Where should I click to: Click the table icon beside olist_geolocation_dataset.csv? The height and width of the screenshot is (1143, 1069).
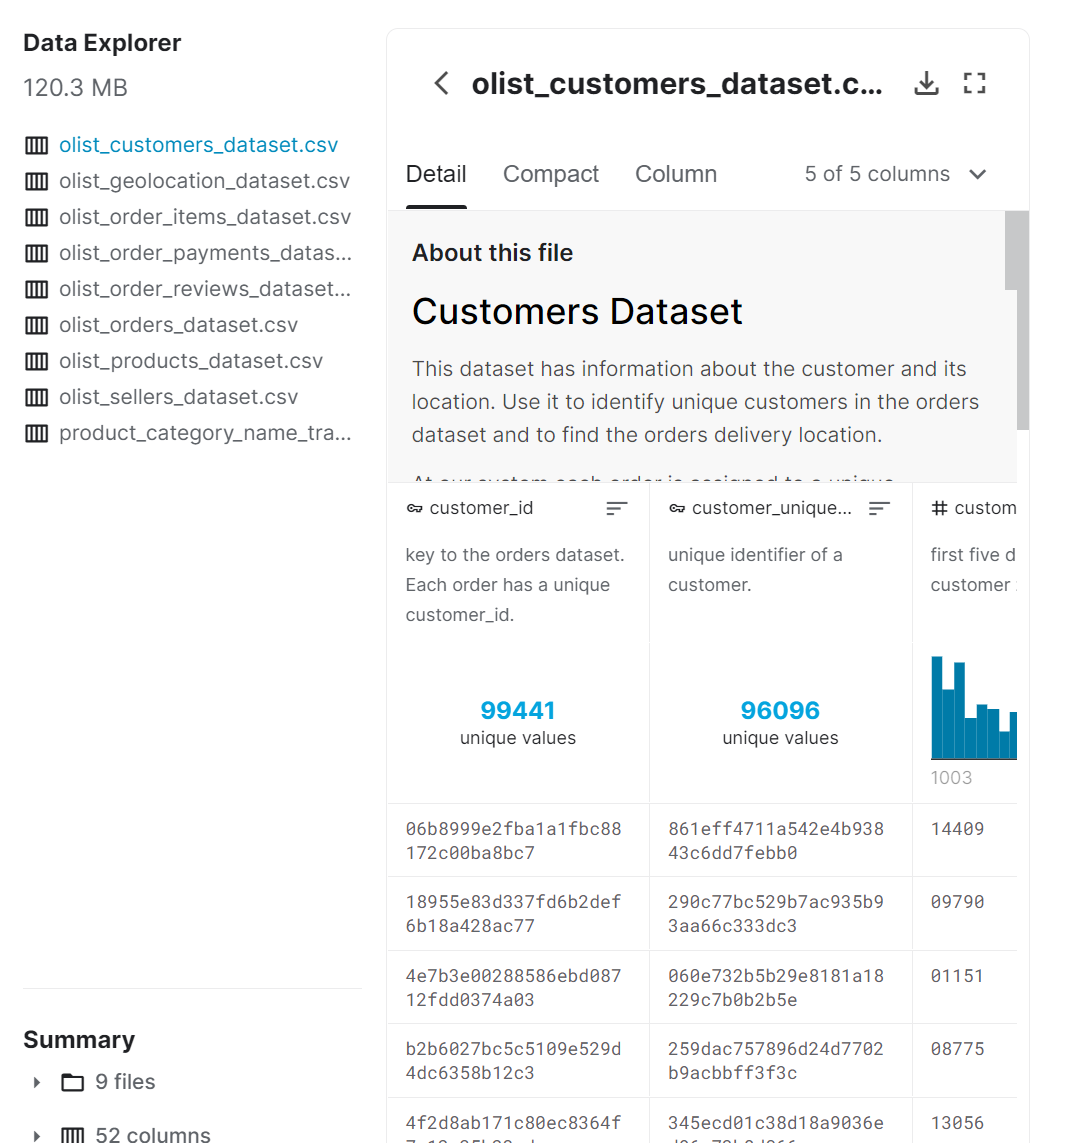(x=36, y=181)
